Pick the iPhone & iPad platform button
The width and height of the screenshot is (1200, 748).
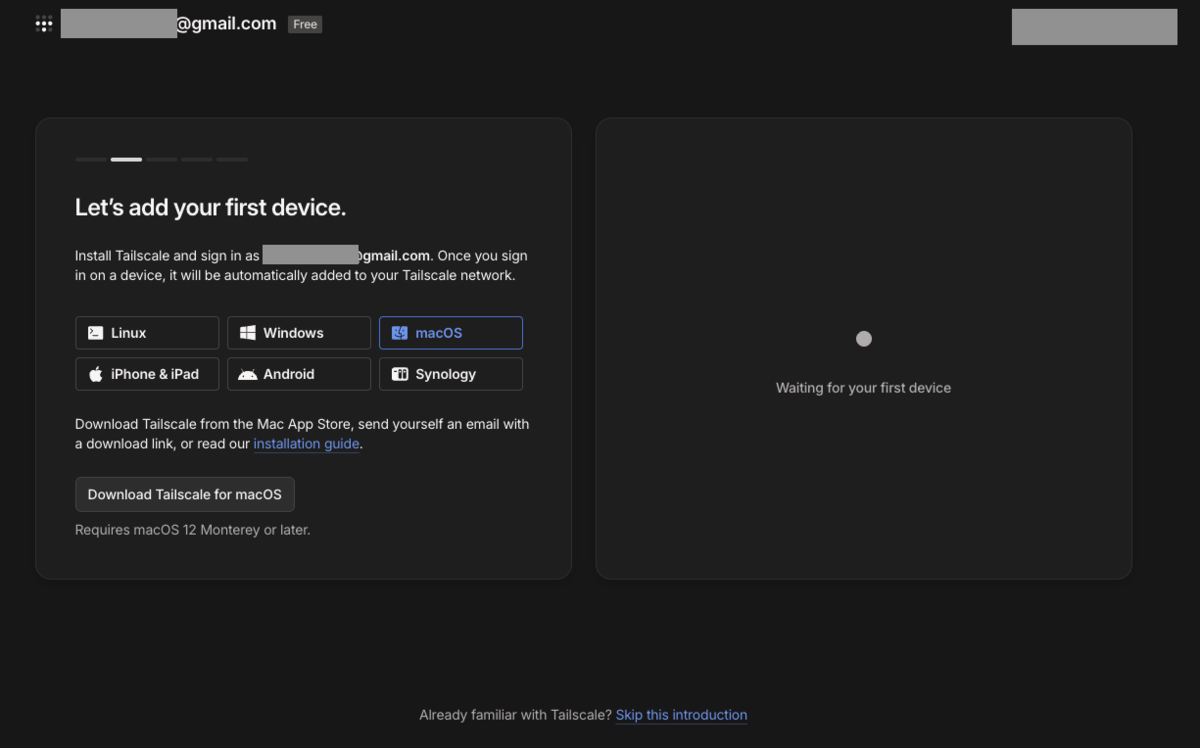(x=147, y=374)
